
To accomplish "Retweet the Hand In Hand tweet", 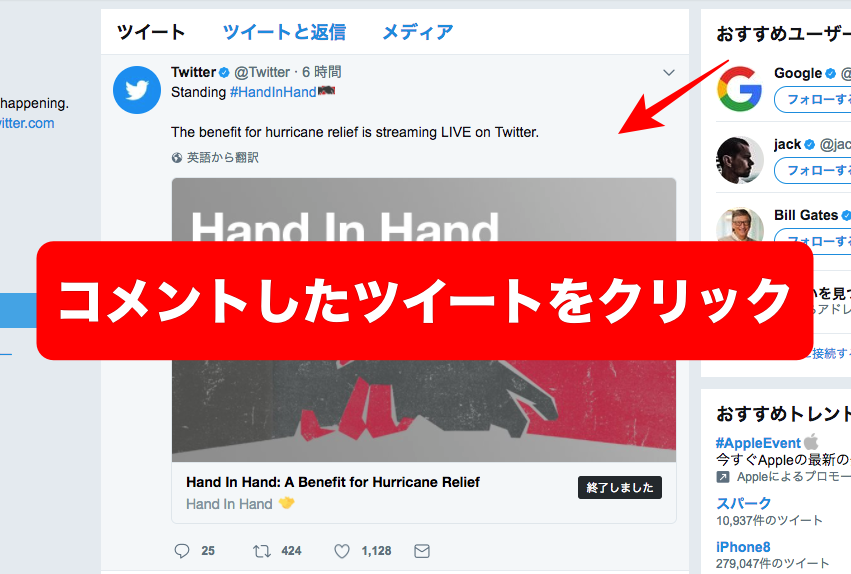I will pos(262,551).
